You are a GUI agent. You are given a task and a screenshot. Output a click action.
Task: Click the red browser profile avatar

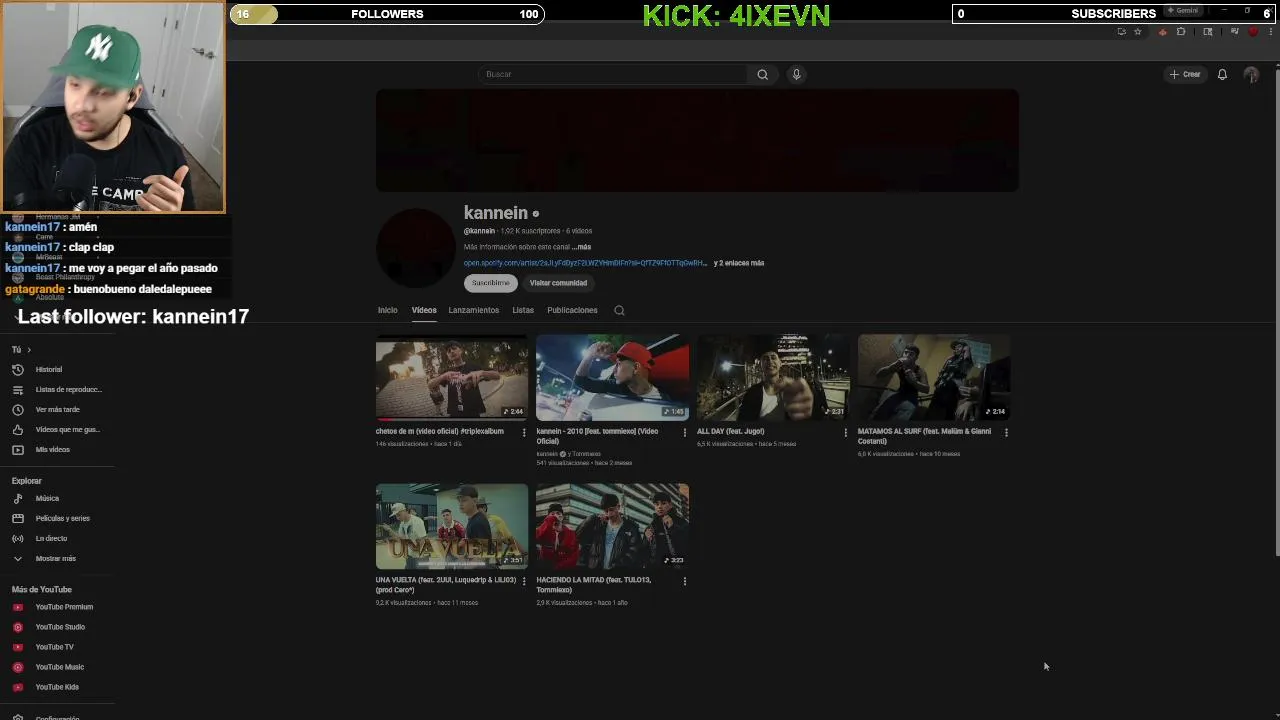1253,31
